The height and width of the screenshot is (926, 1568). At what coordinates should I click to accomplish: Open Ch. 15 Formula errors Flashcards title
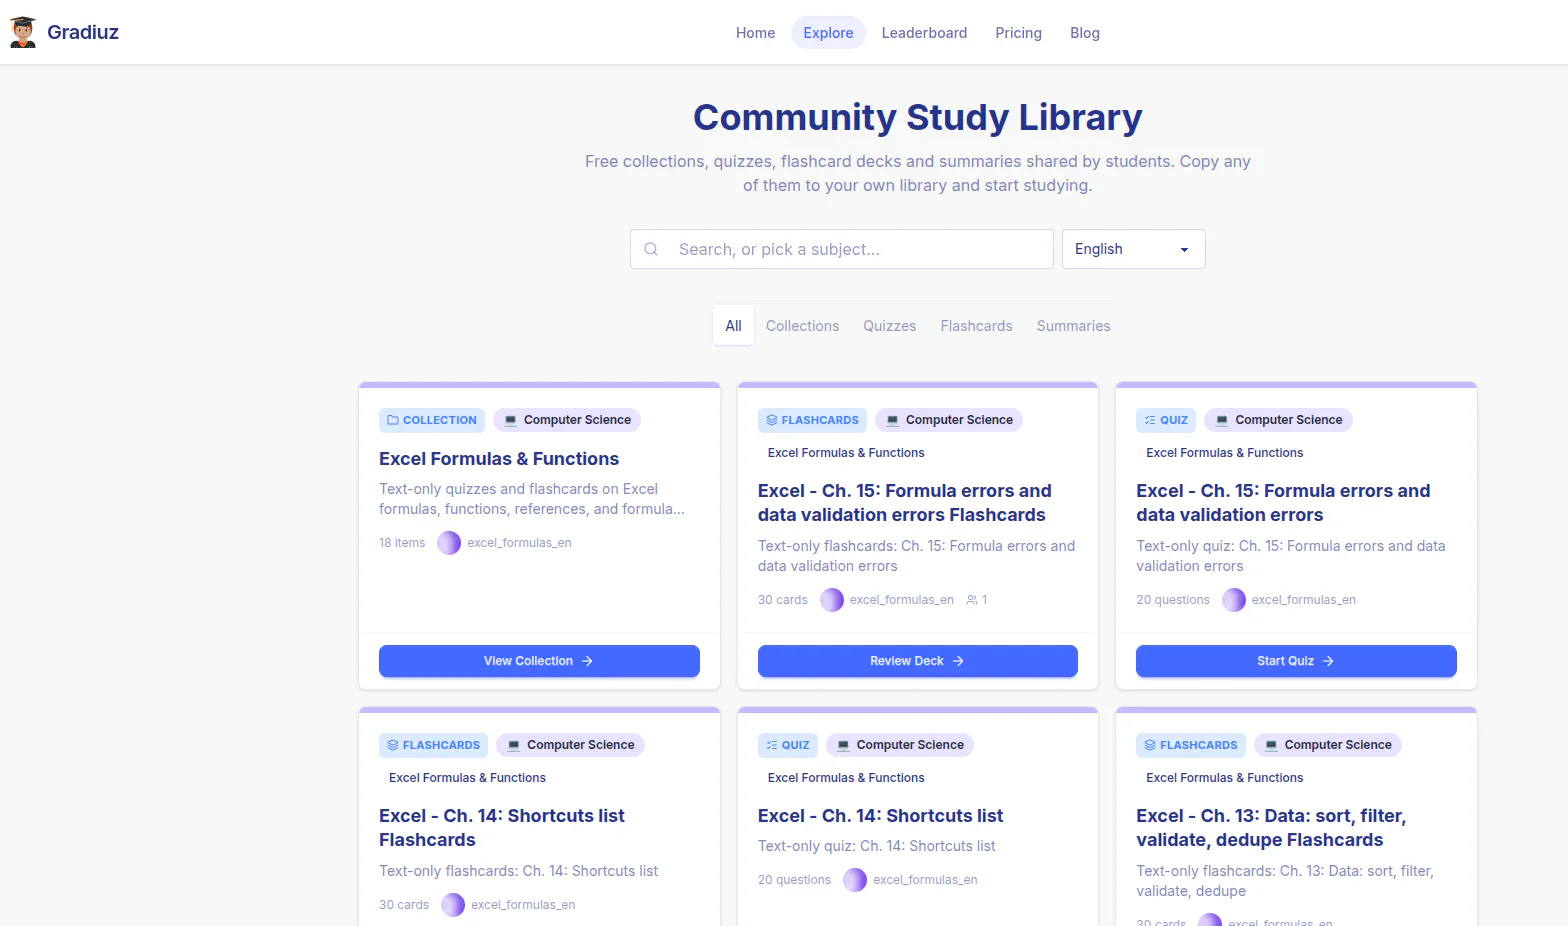click(904, 503)
